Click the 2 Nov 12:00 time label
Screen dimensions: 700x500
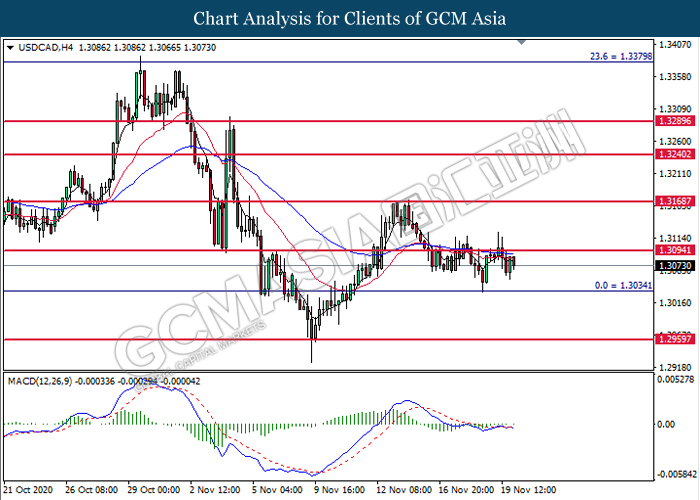point(215,490)
